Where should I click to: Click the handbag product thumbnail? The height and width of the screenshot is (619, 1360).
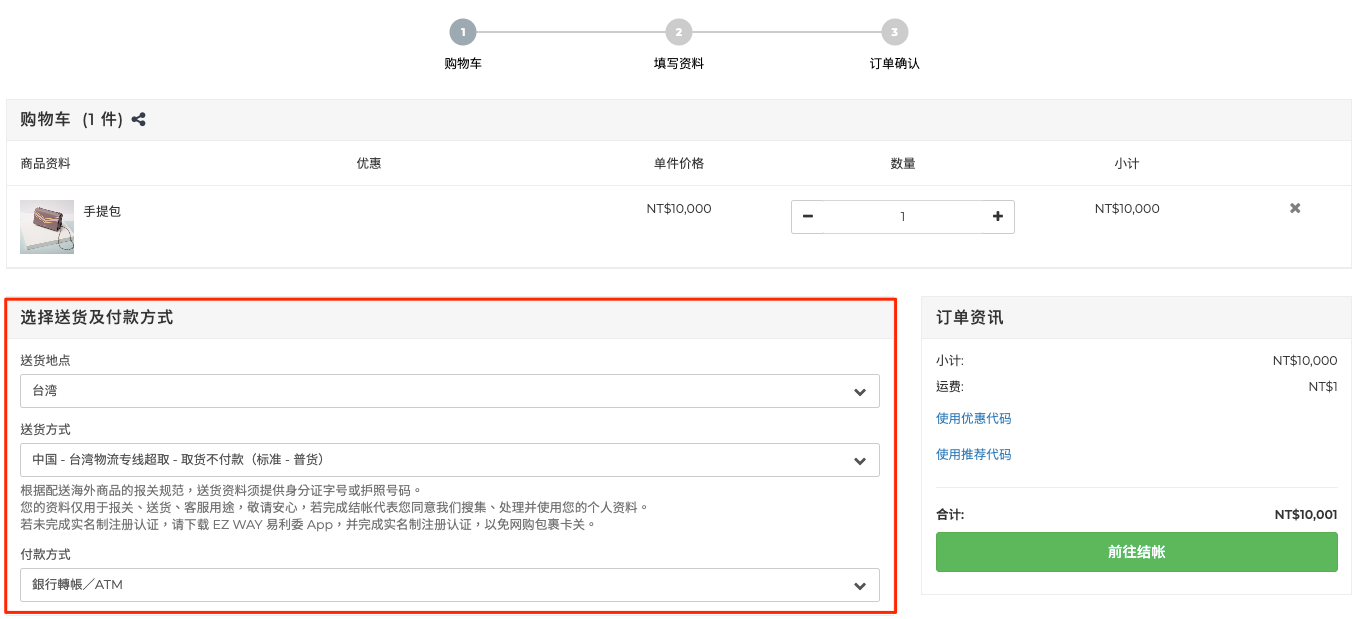pos(47,227)
